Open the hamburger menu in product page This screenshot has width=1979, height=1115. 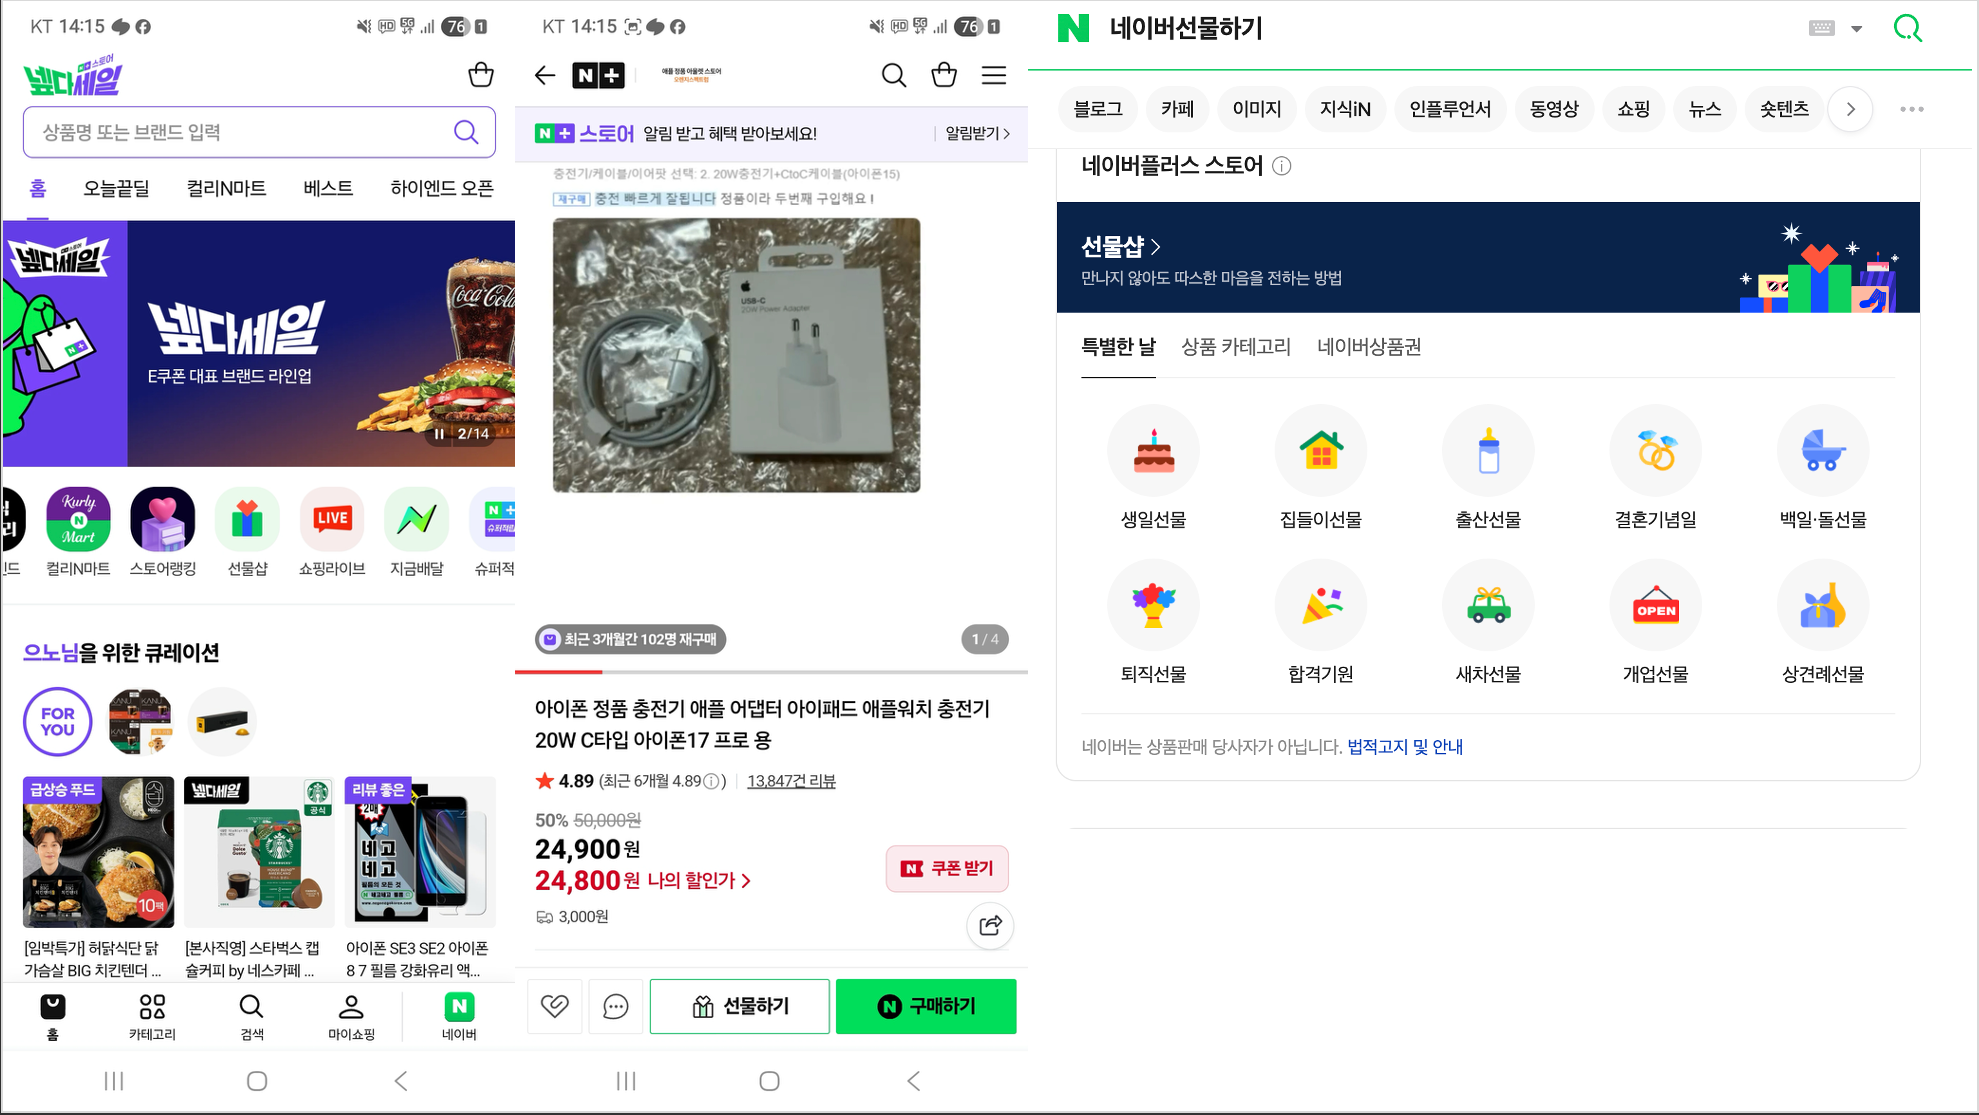coord(993,75)
